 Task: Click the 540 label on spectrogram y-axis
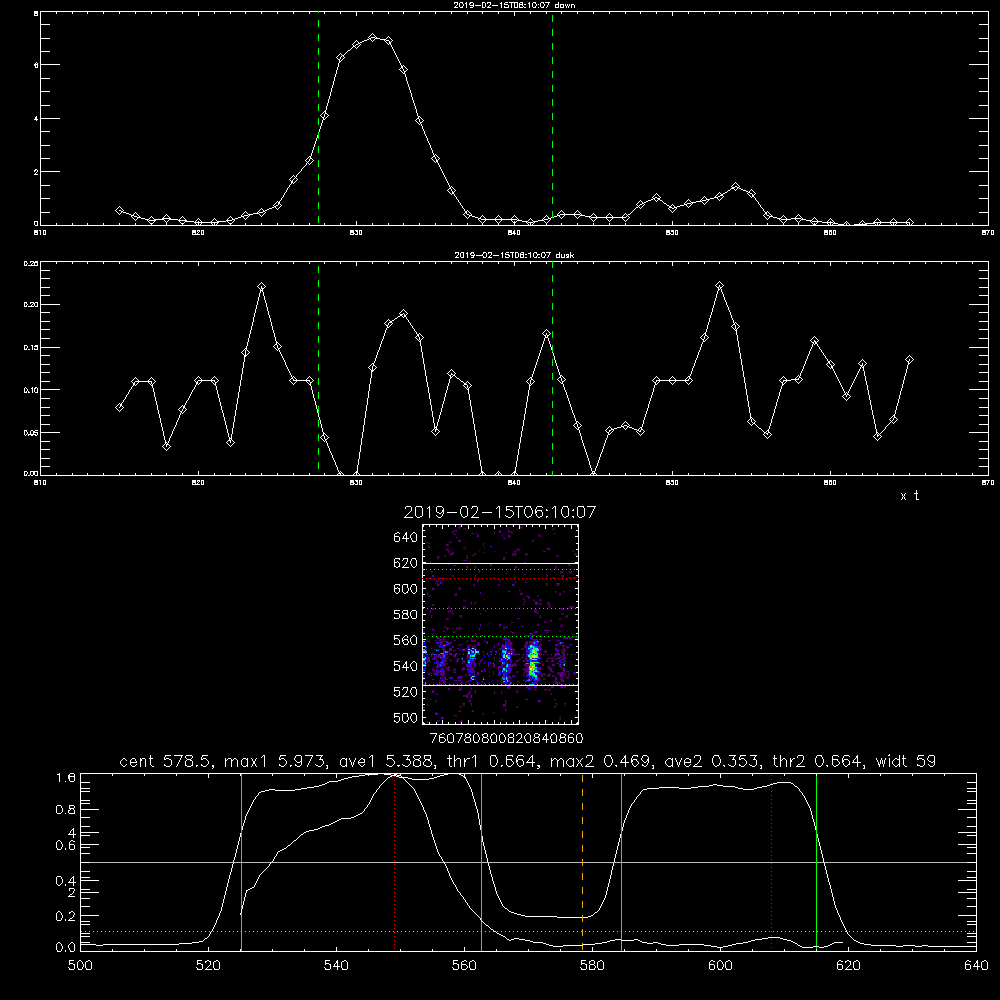pyautogui.click(x=405, y=666)
